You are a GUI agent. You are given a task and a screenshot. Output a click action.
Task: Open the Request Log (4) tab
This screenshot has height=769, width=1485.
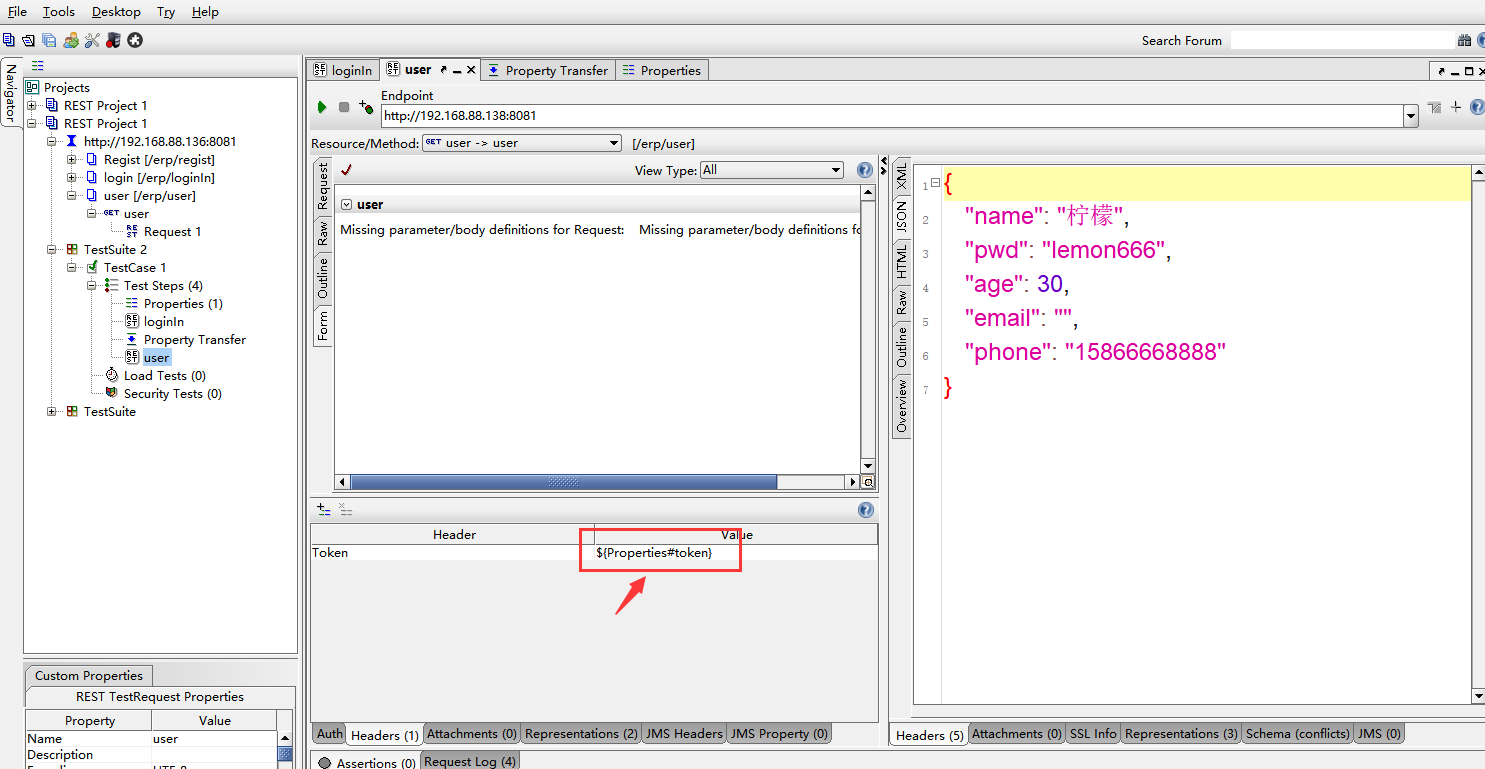tap(469, 762)
